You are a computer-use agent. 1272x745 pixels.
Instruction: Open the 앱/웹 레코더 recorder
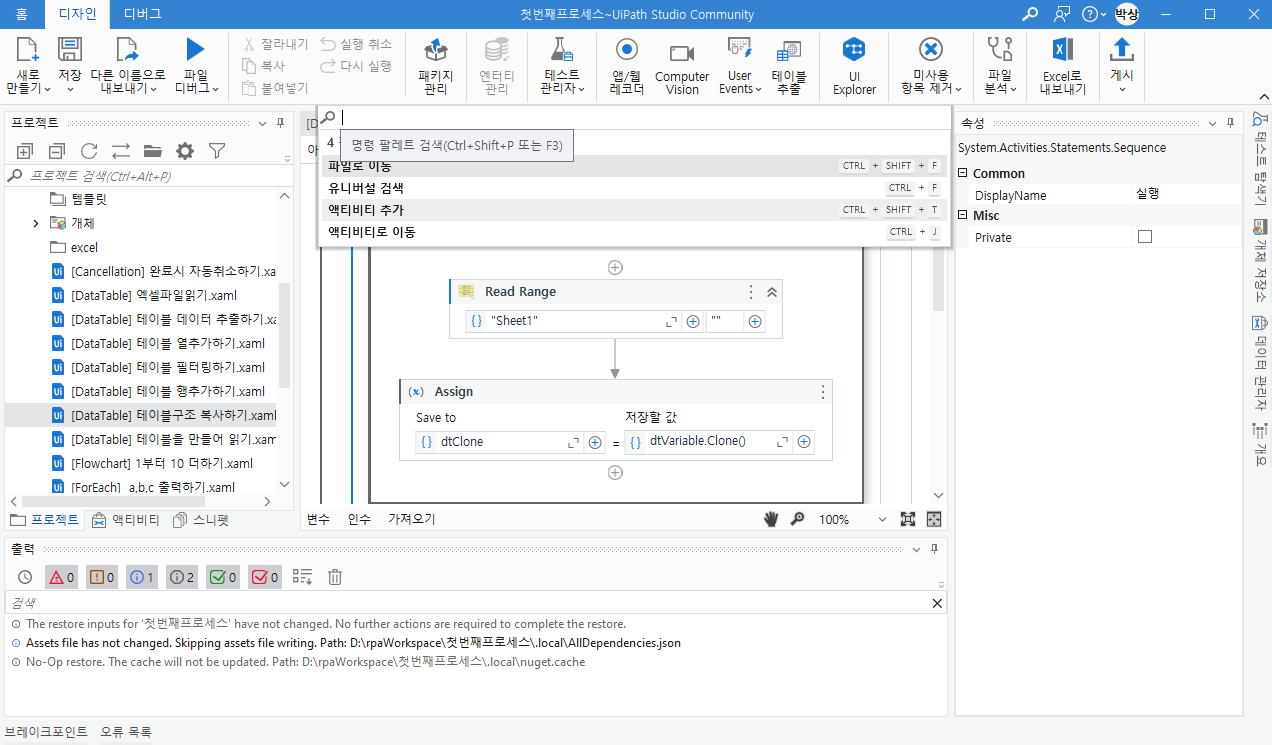tap(627, 50)
